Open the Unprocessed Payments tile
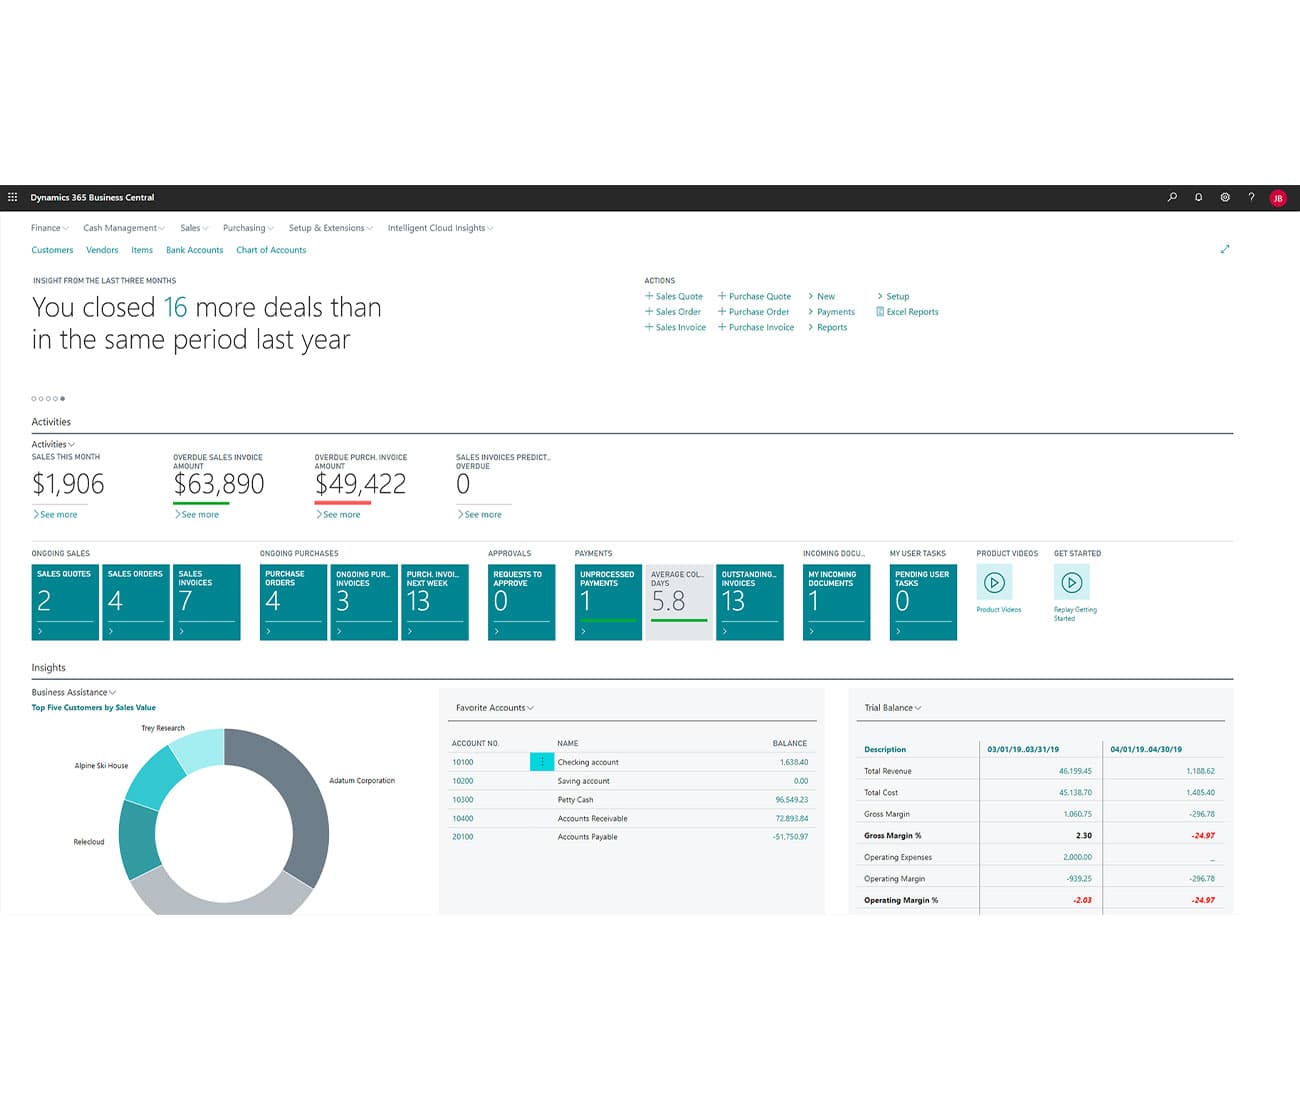The image size is (1300, 1100). pyautogui.click(x=608, y=602)
